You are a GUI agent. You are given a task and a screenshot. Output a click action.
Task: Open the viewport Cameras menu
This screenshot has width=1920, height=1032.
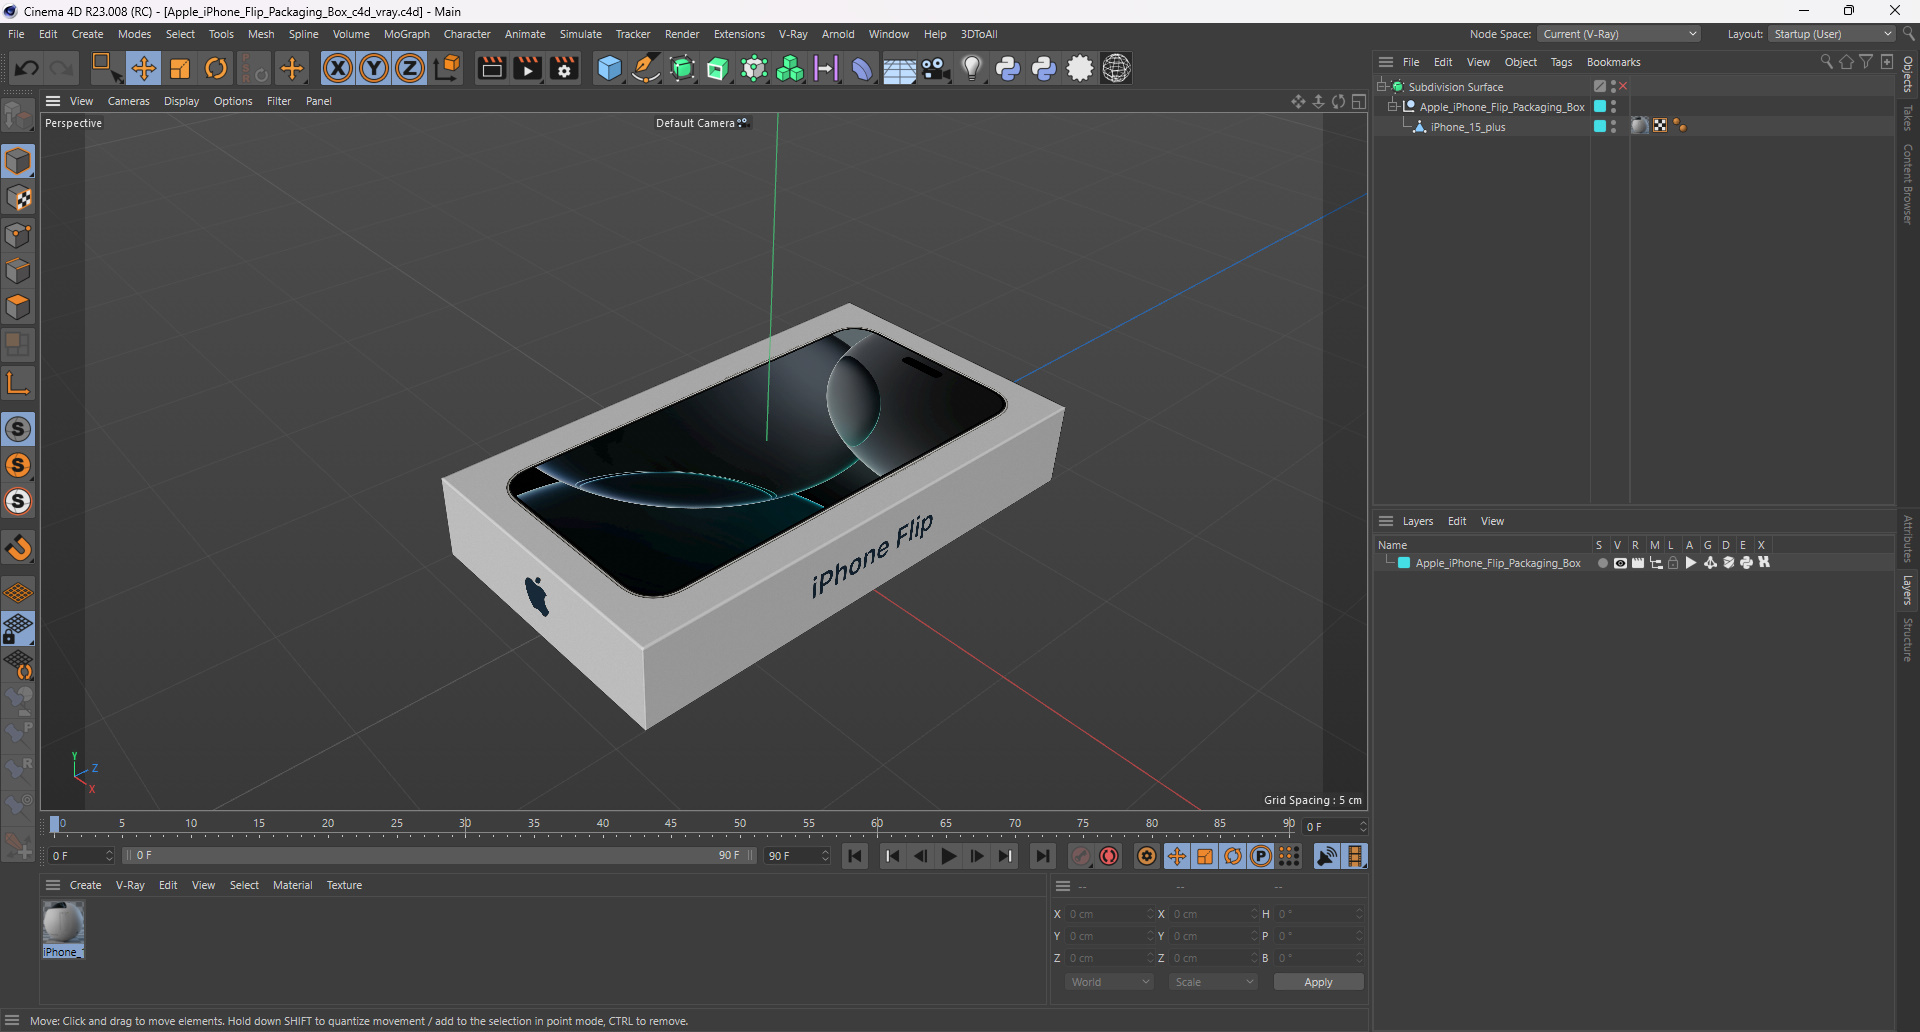(128, 101)
